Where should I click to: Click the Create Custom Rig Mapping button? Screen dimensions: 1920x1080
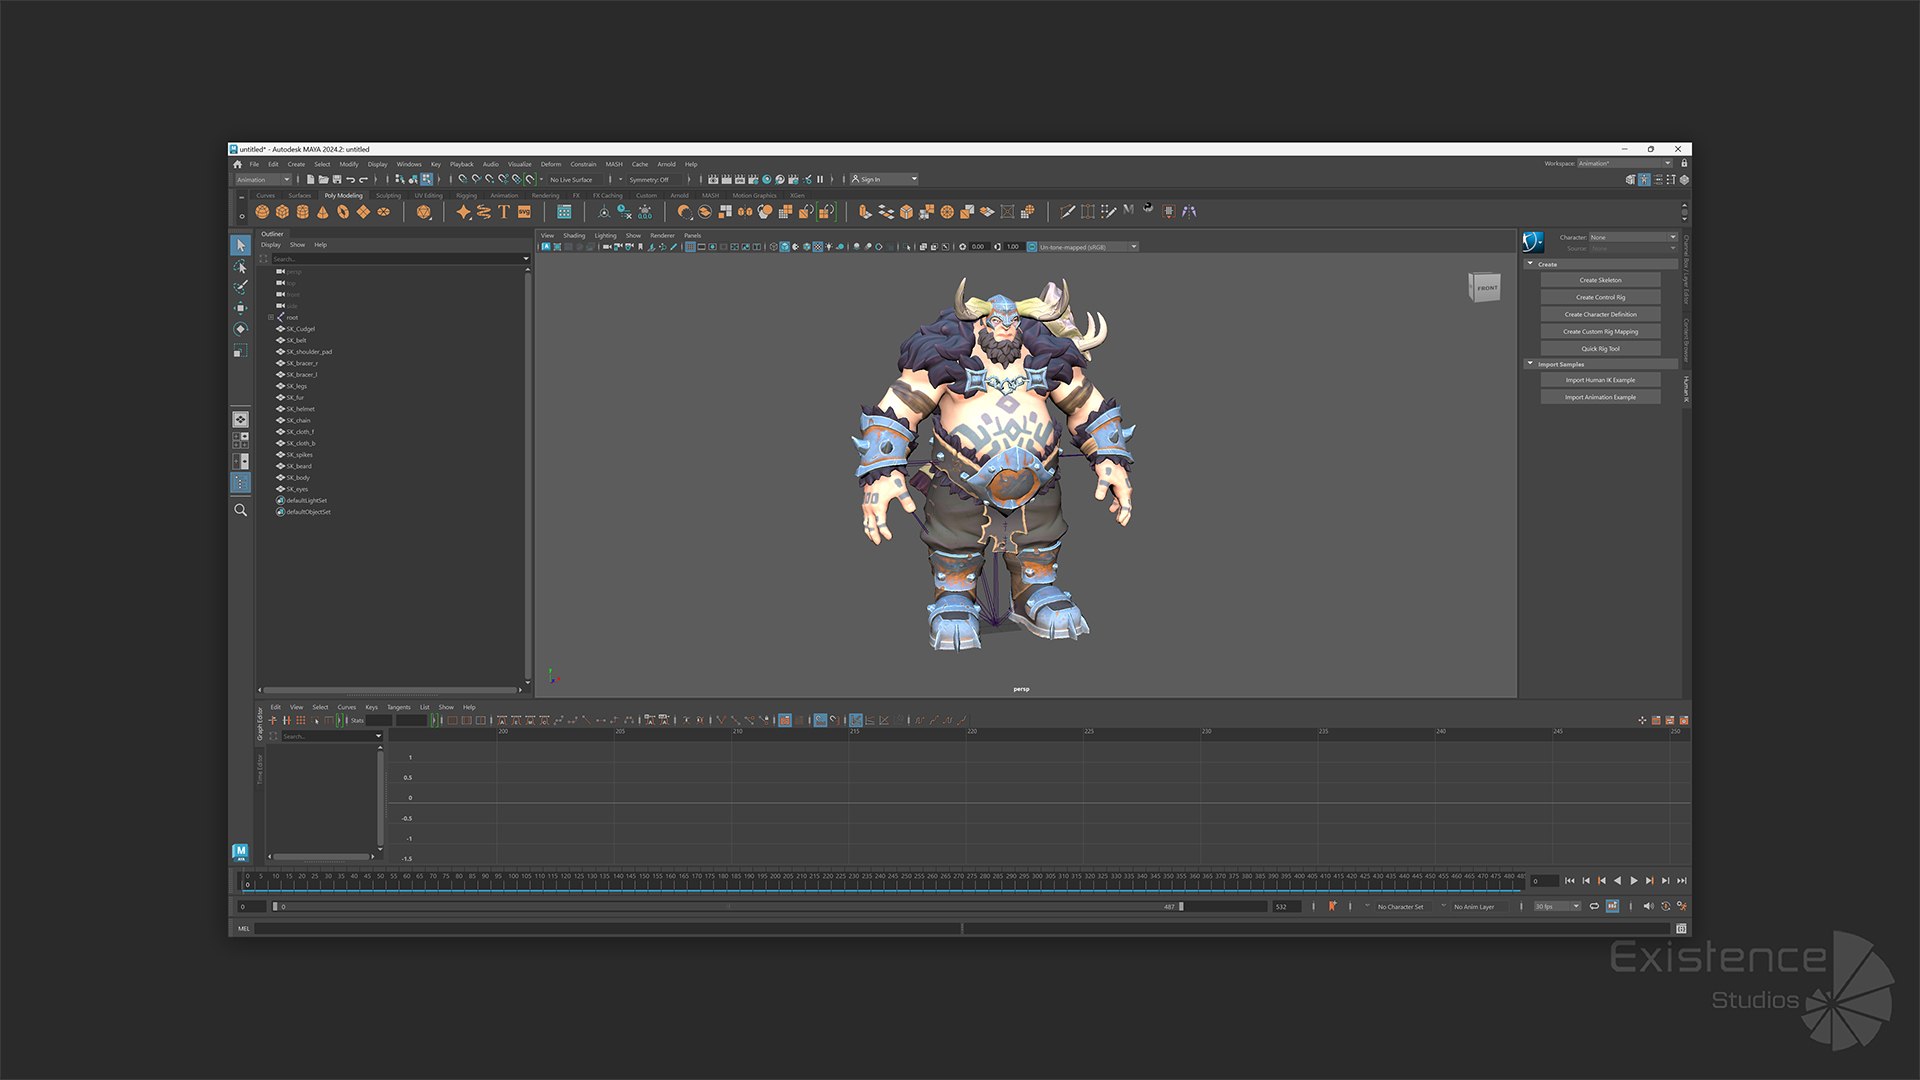1600,331
